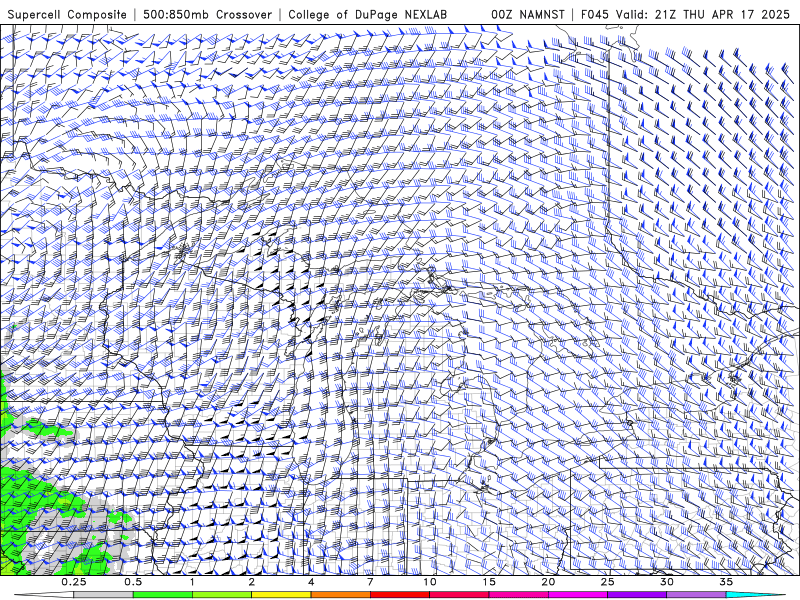Click the colorbar label 30
The image size is (800, 600).
pyautogui.click(x=666, y=582)
